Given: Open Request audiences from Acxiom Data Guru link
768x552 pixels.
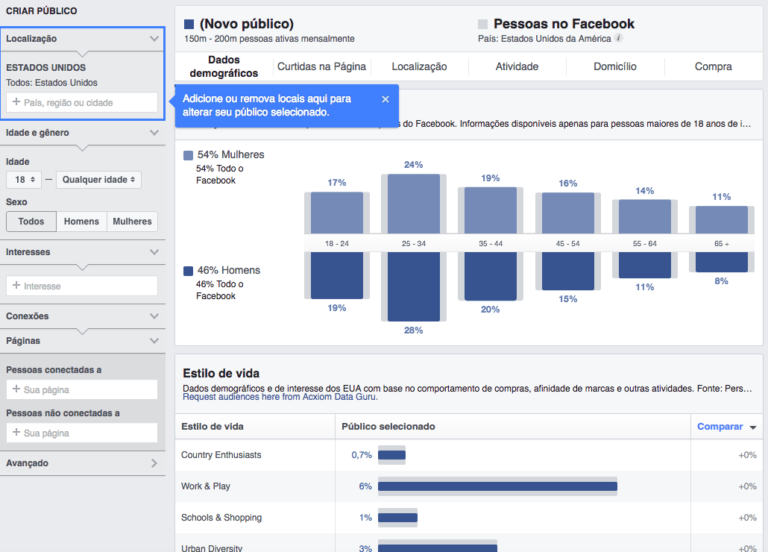Looking at the screenshot, I should (280, 397).
